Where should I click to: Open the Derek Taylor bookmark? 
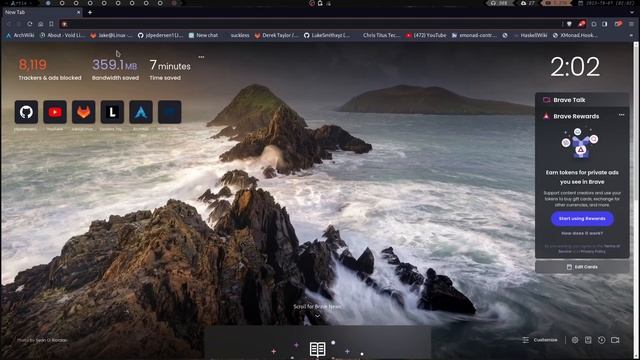(x=276, y=36)
